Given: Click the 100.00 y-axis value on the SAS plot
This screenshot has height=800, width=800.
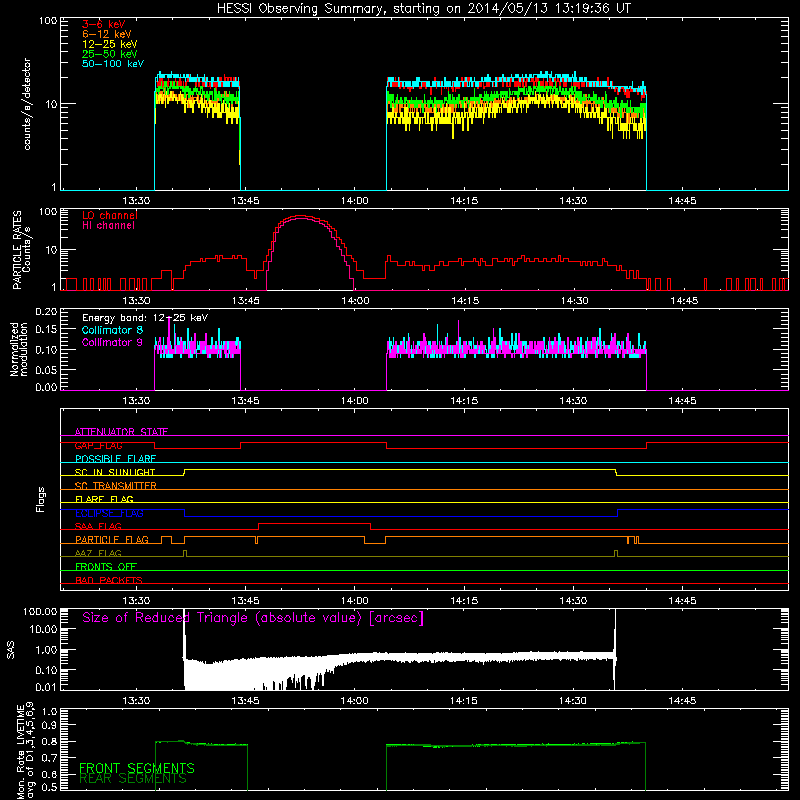Looking at the screenshot, I should [x=40, y=612].
